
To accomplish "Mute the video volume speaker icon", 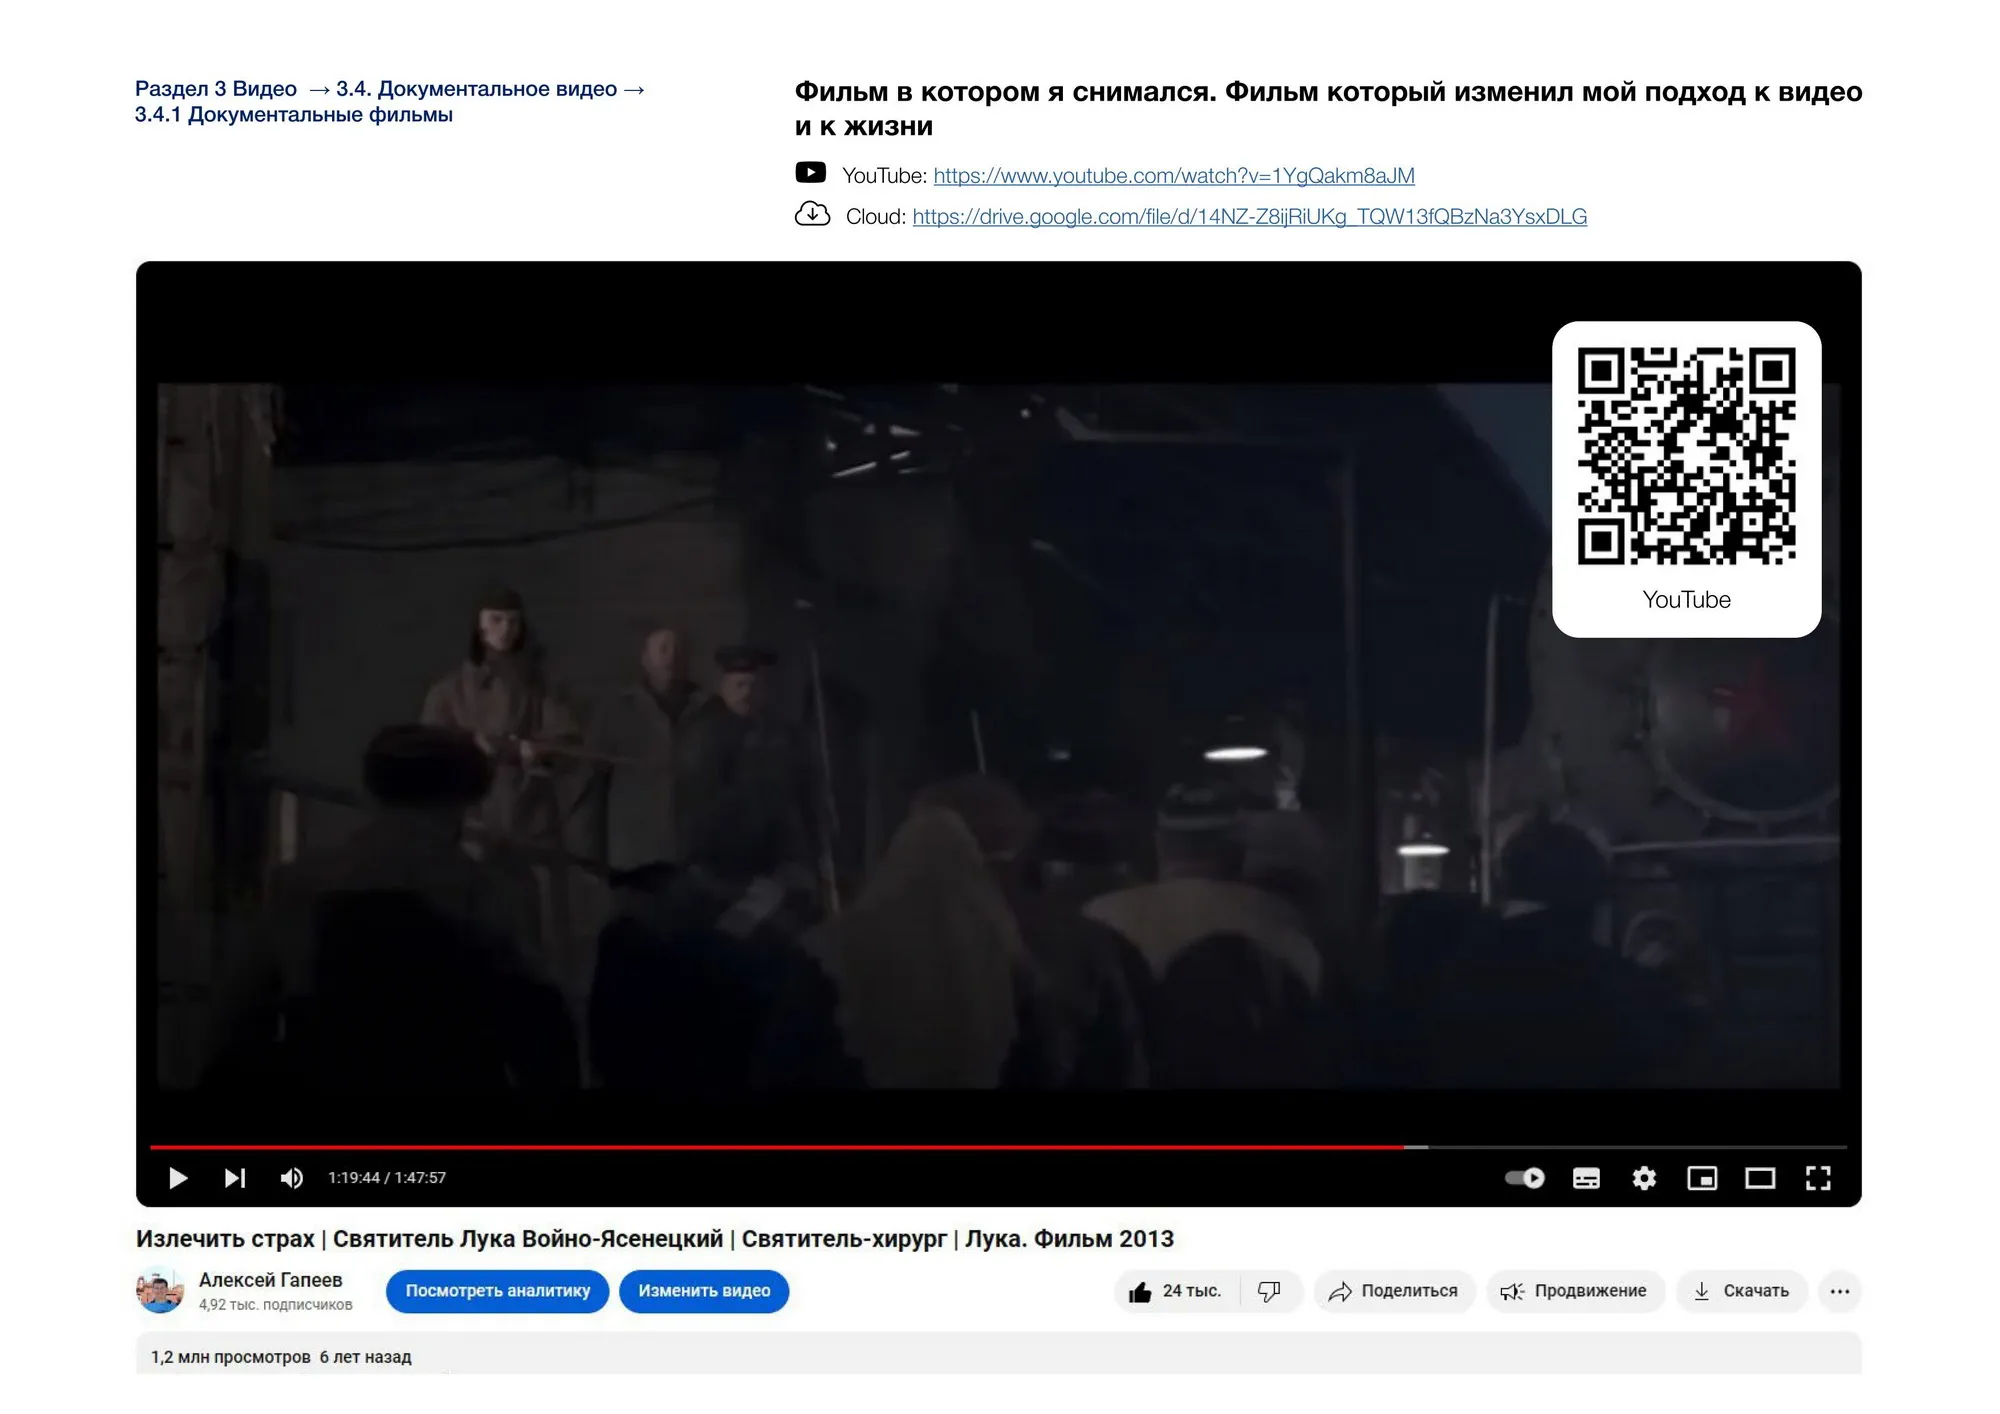I will 291,1178.
